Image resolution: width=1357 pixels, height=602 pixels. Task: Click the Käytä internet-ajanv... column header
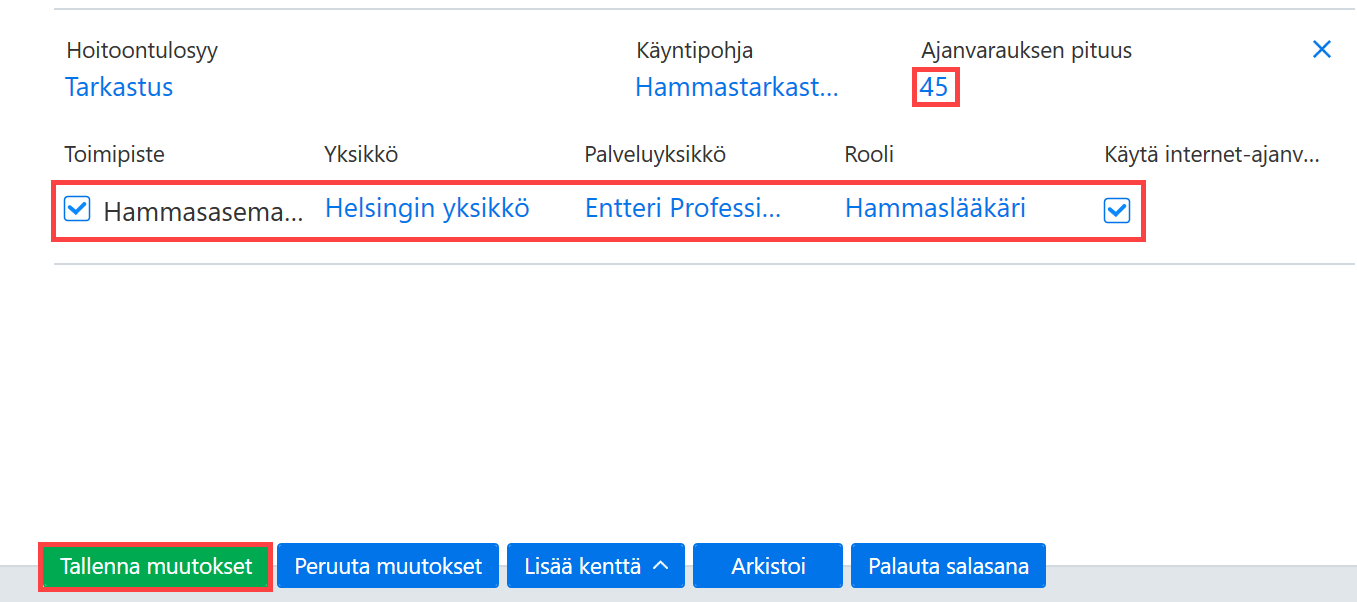[x=1212, y=154]
